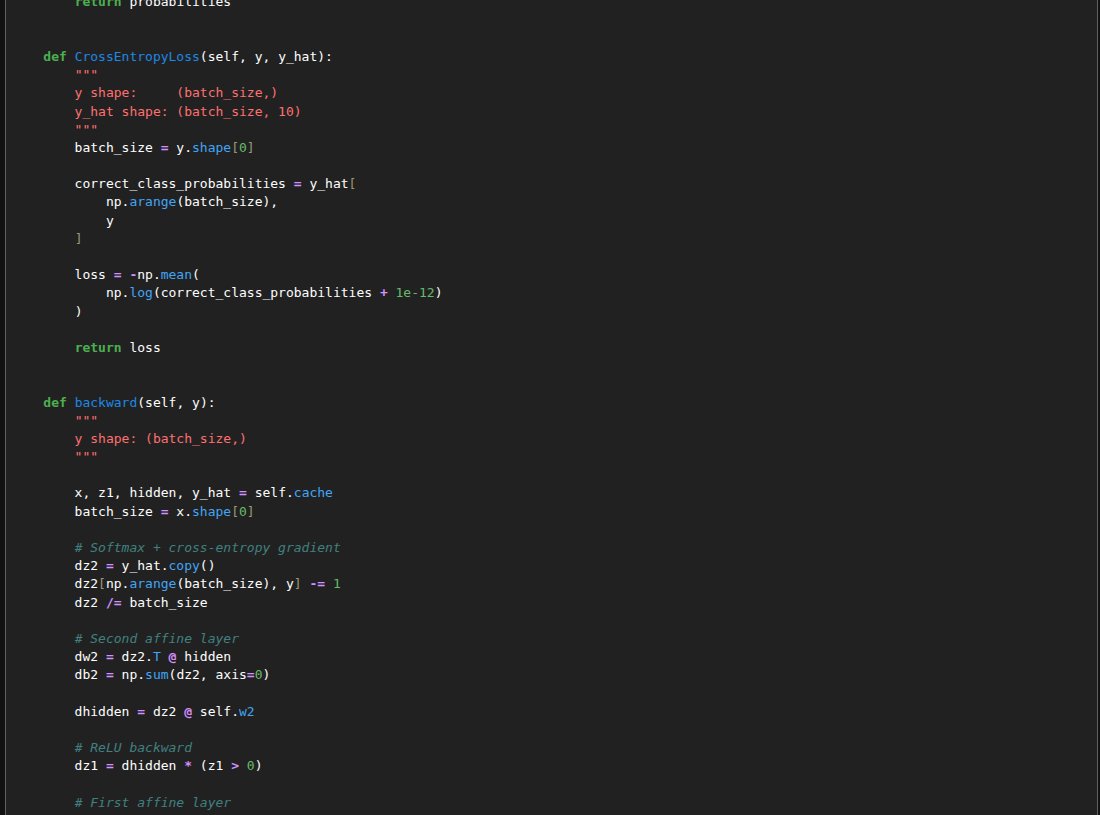This screenshot has width=1100, height=815.
Task: Click the '# Second affine layer' comment
Action: (156, 639)
